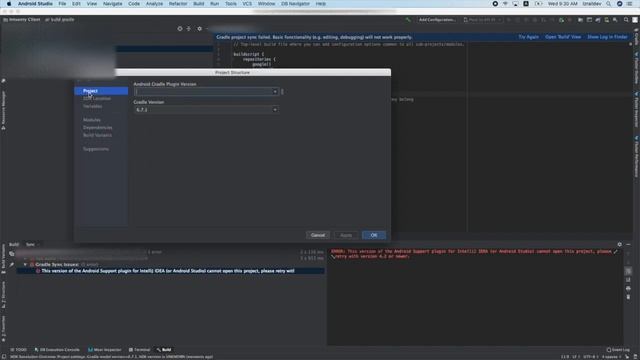Click the clear all trash icon in build output

coord(628,297)
